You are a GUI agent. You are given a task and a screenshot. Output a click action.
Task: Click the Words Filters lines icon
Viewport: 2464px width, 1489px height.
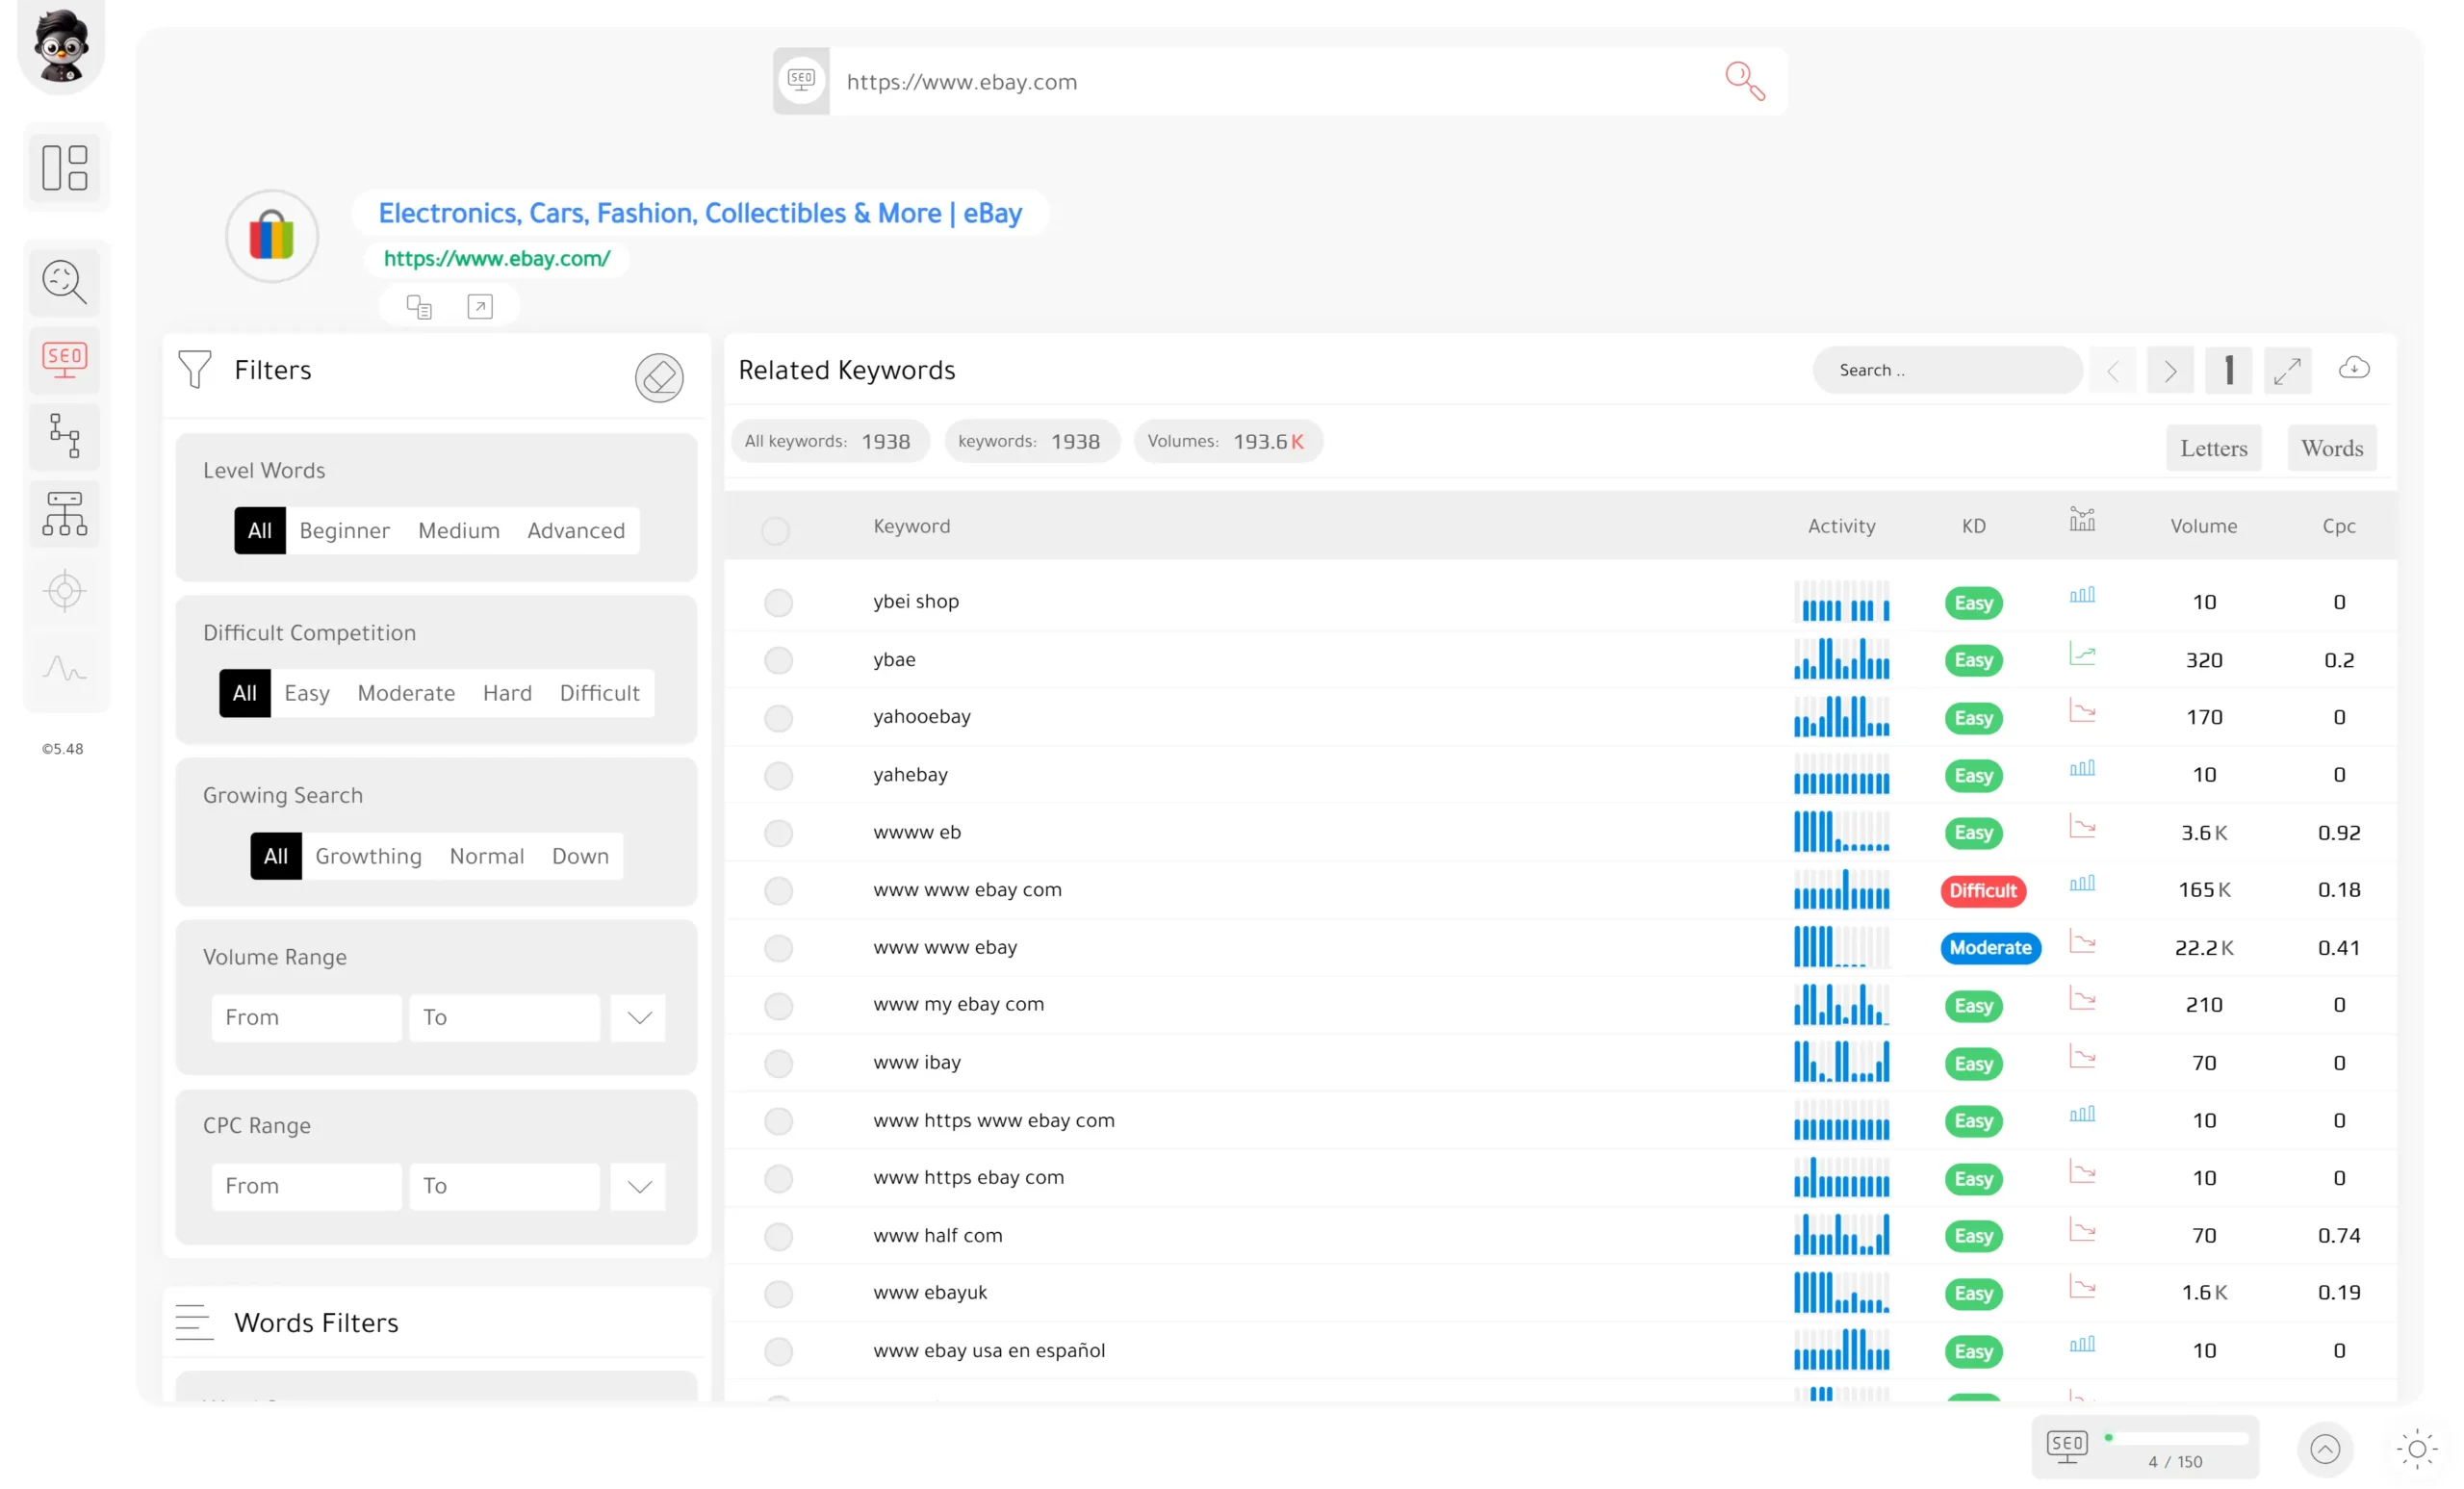pyautogui.click(x=194, y=1322)
